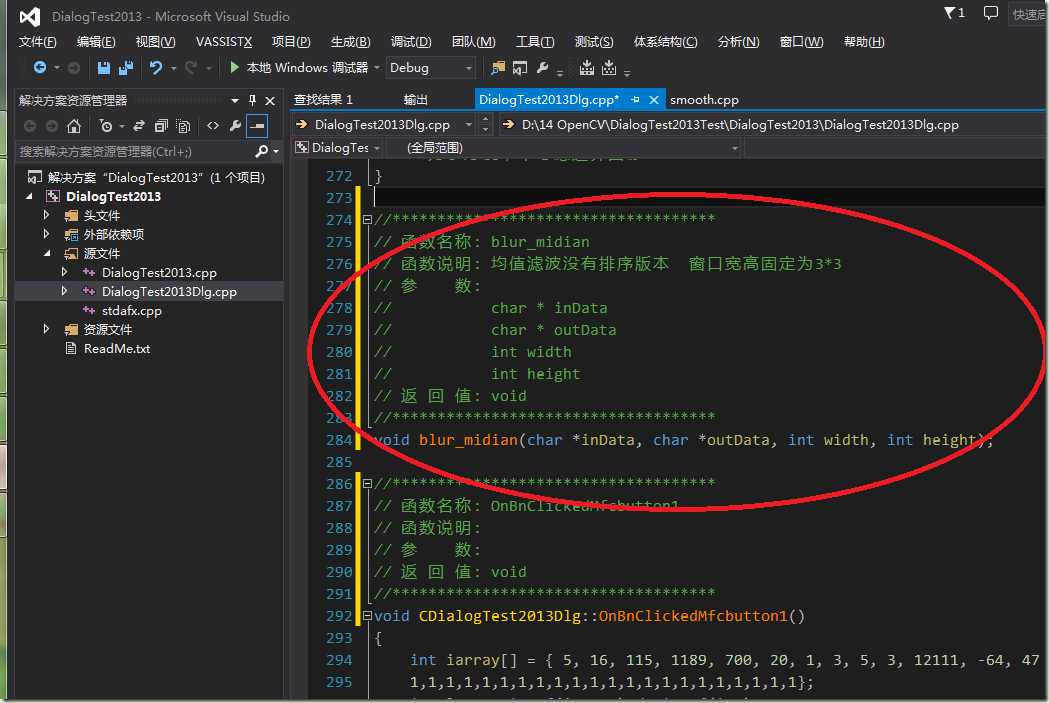This screenshot has width=1049, height=703.
Task: Click the Solution Explorer search field
Action: (134, 152)
